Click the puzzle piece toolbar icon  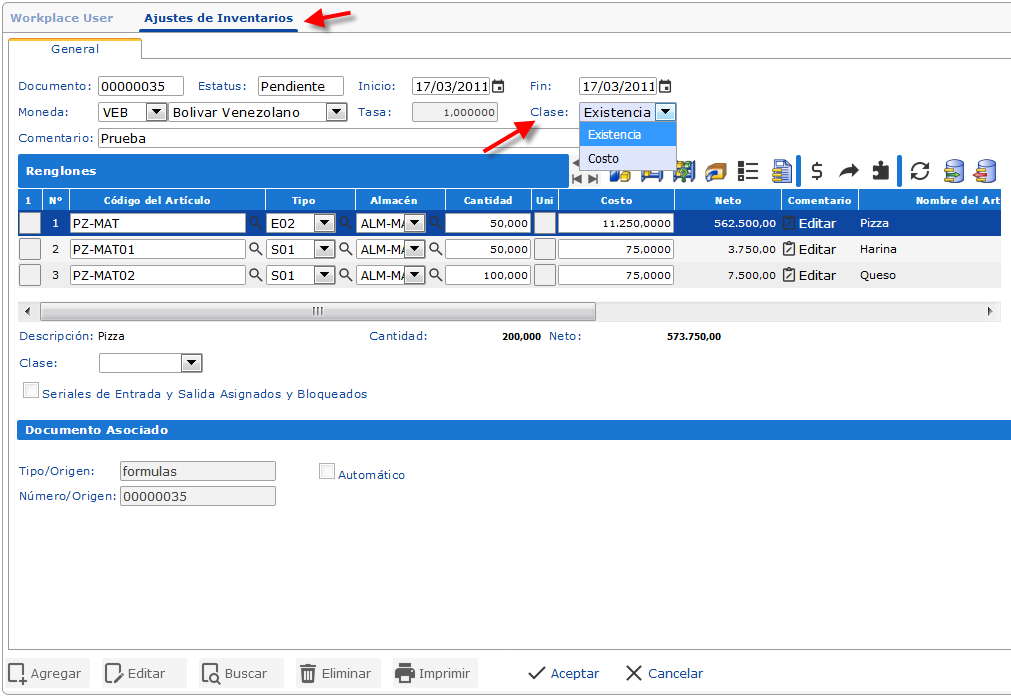(x=880, y=171)
